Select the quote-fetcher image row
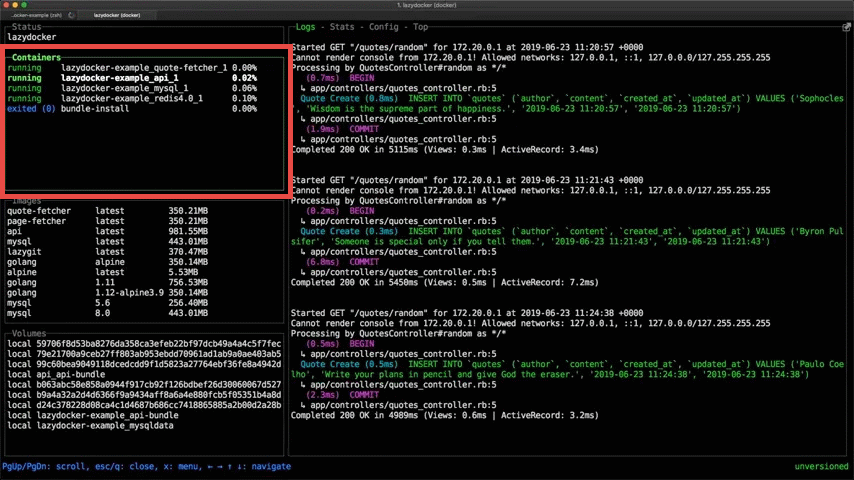 click(39, 211)
